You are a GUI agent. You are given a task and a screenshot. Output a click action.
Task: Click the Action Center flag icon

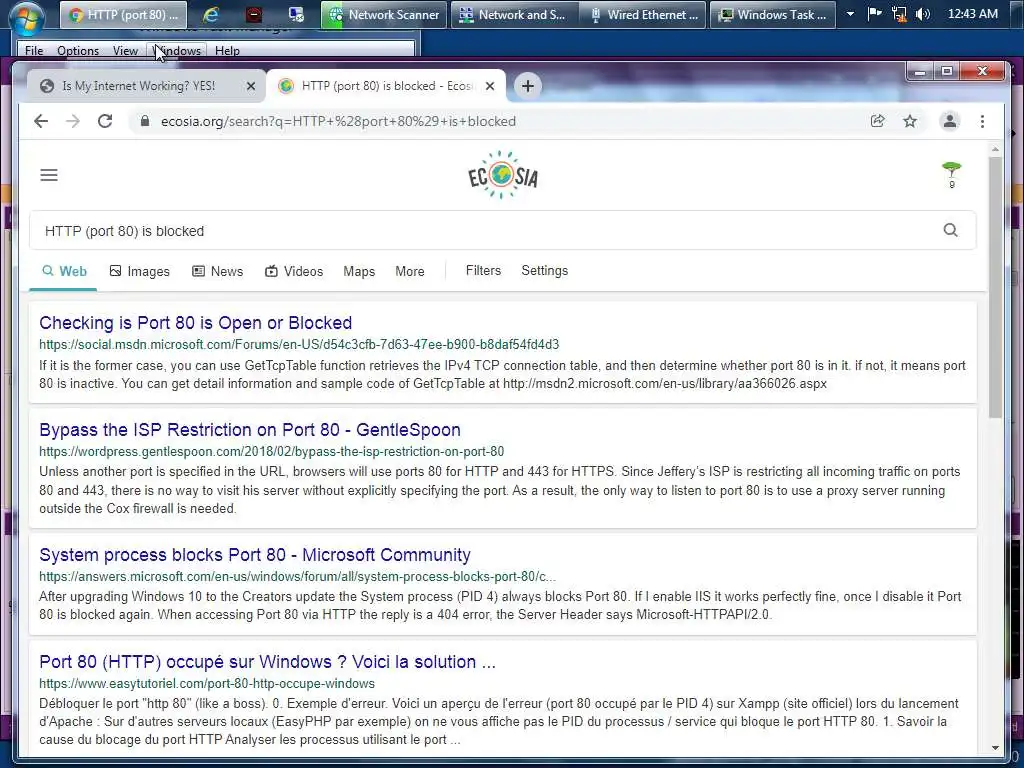[x=874, y=14]
